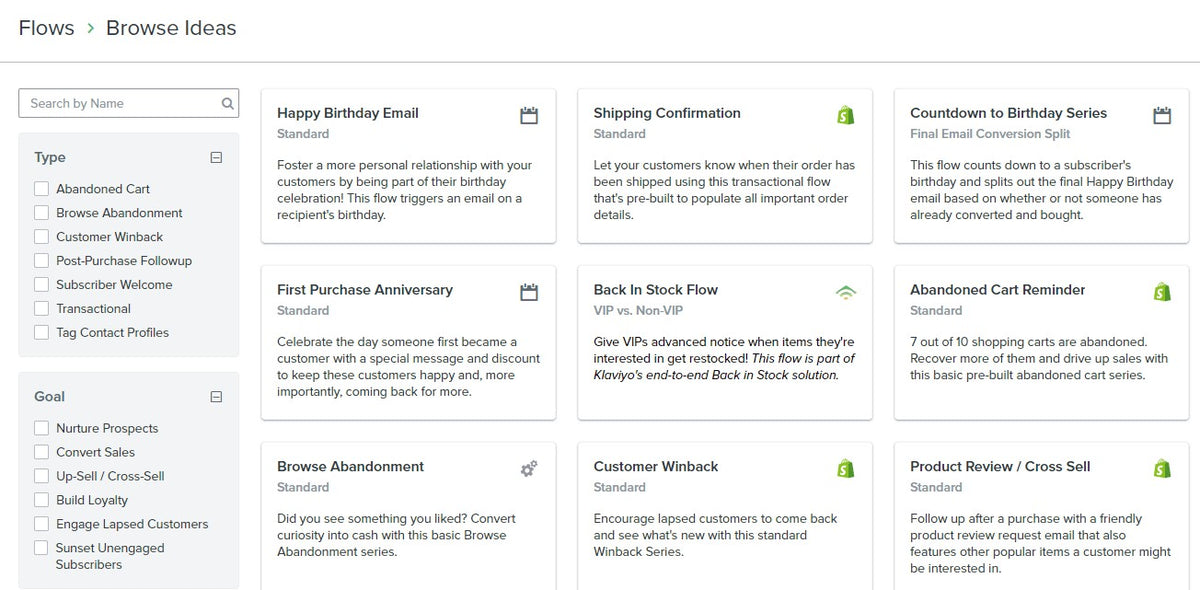Screen dimensions: 1200x590
Task: Click calendar icon on Countdown to Birthday Series
Action: click(x=1162, y=116)
